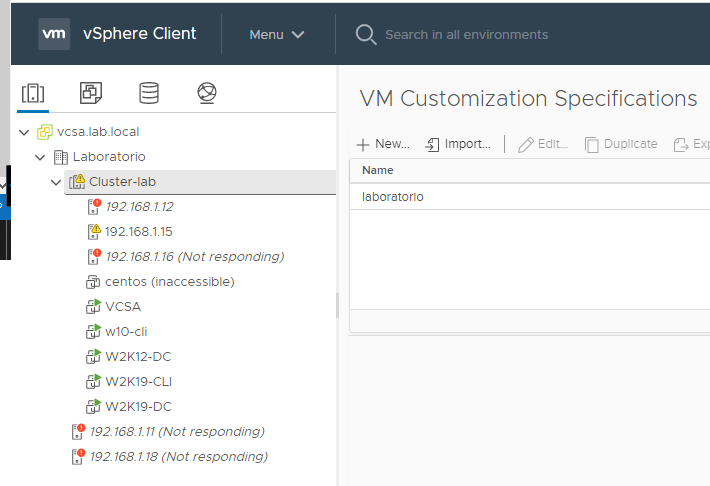The width and height of the screenshot is (710, 486).
Task: Switch to the Networking inventory tab
Action: (x=207, y=93)
